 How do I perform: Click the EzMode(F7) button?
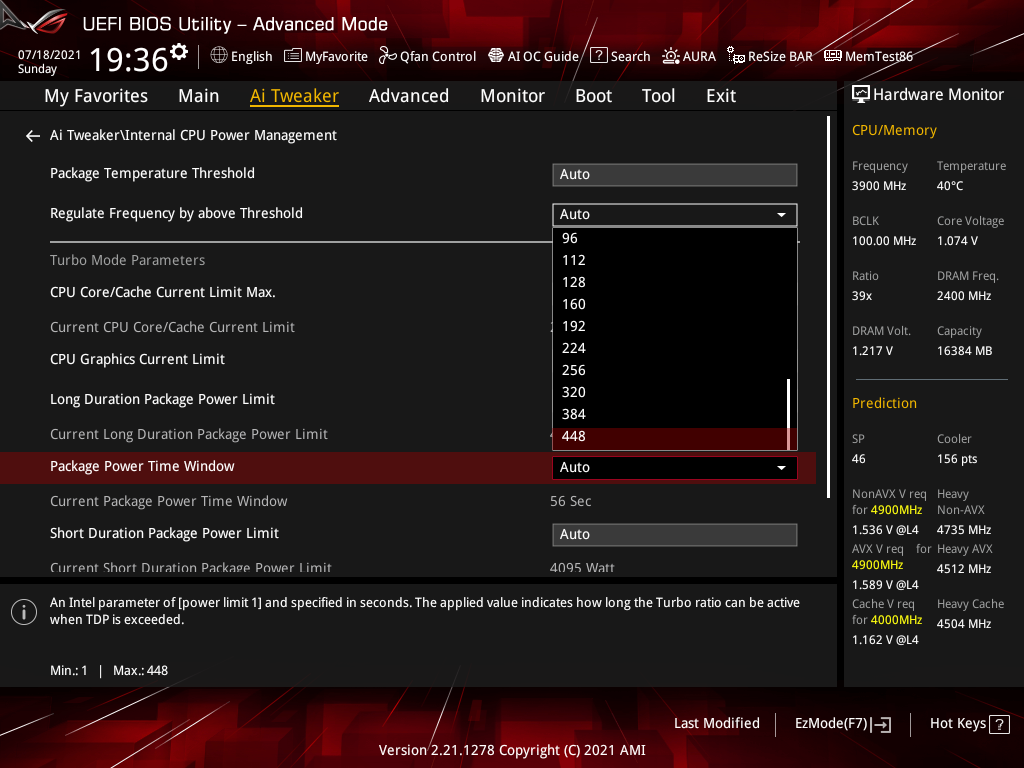(842, 723)
